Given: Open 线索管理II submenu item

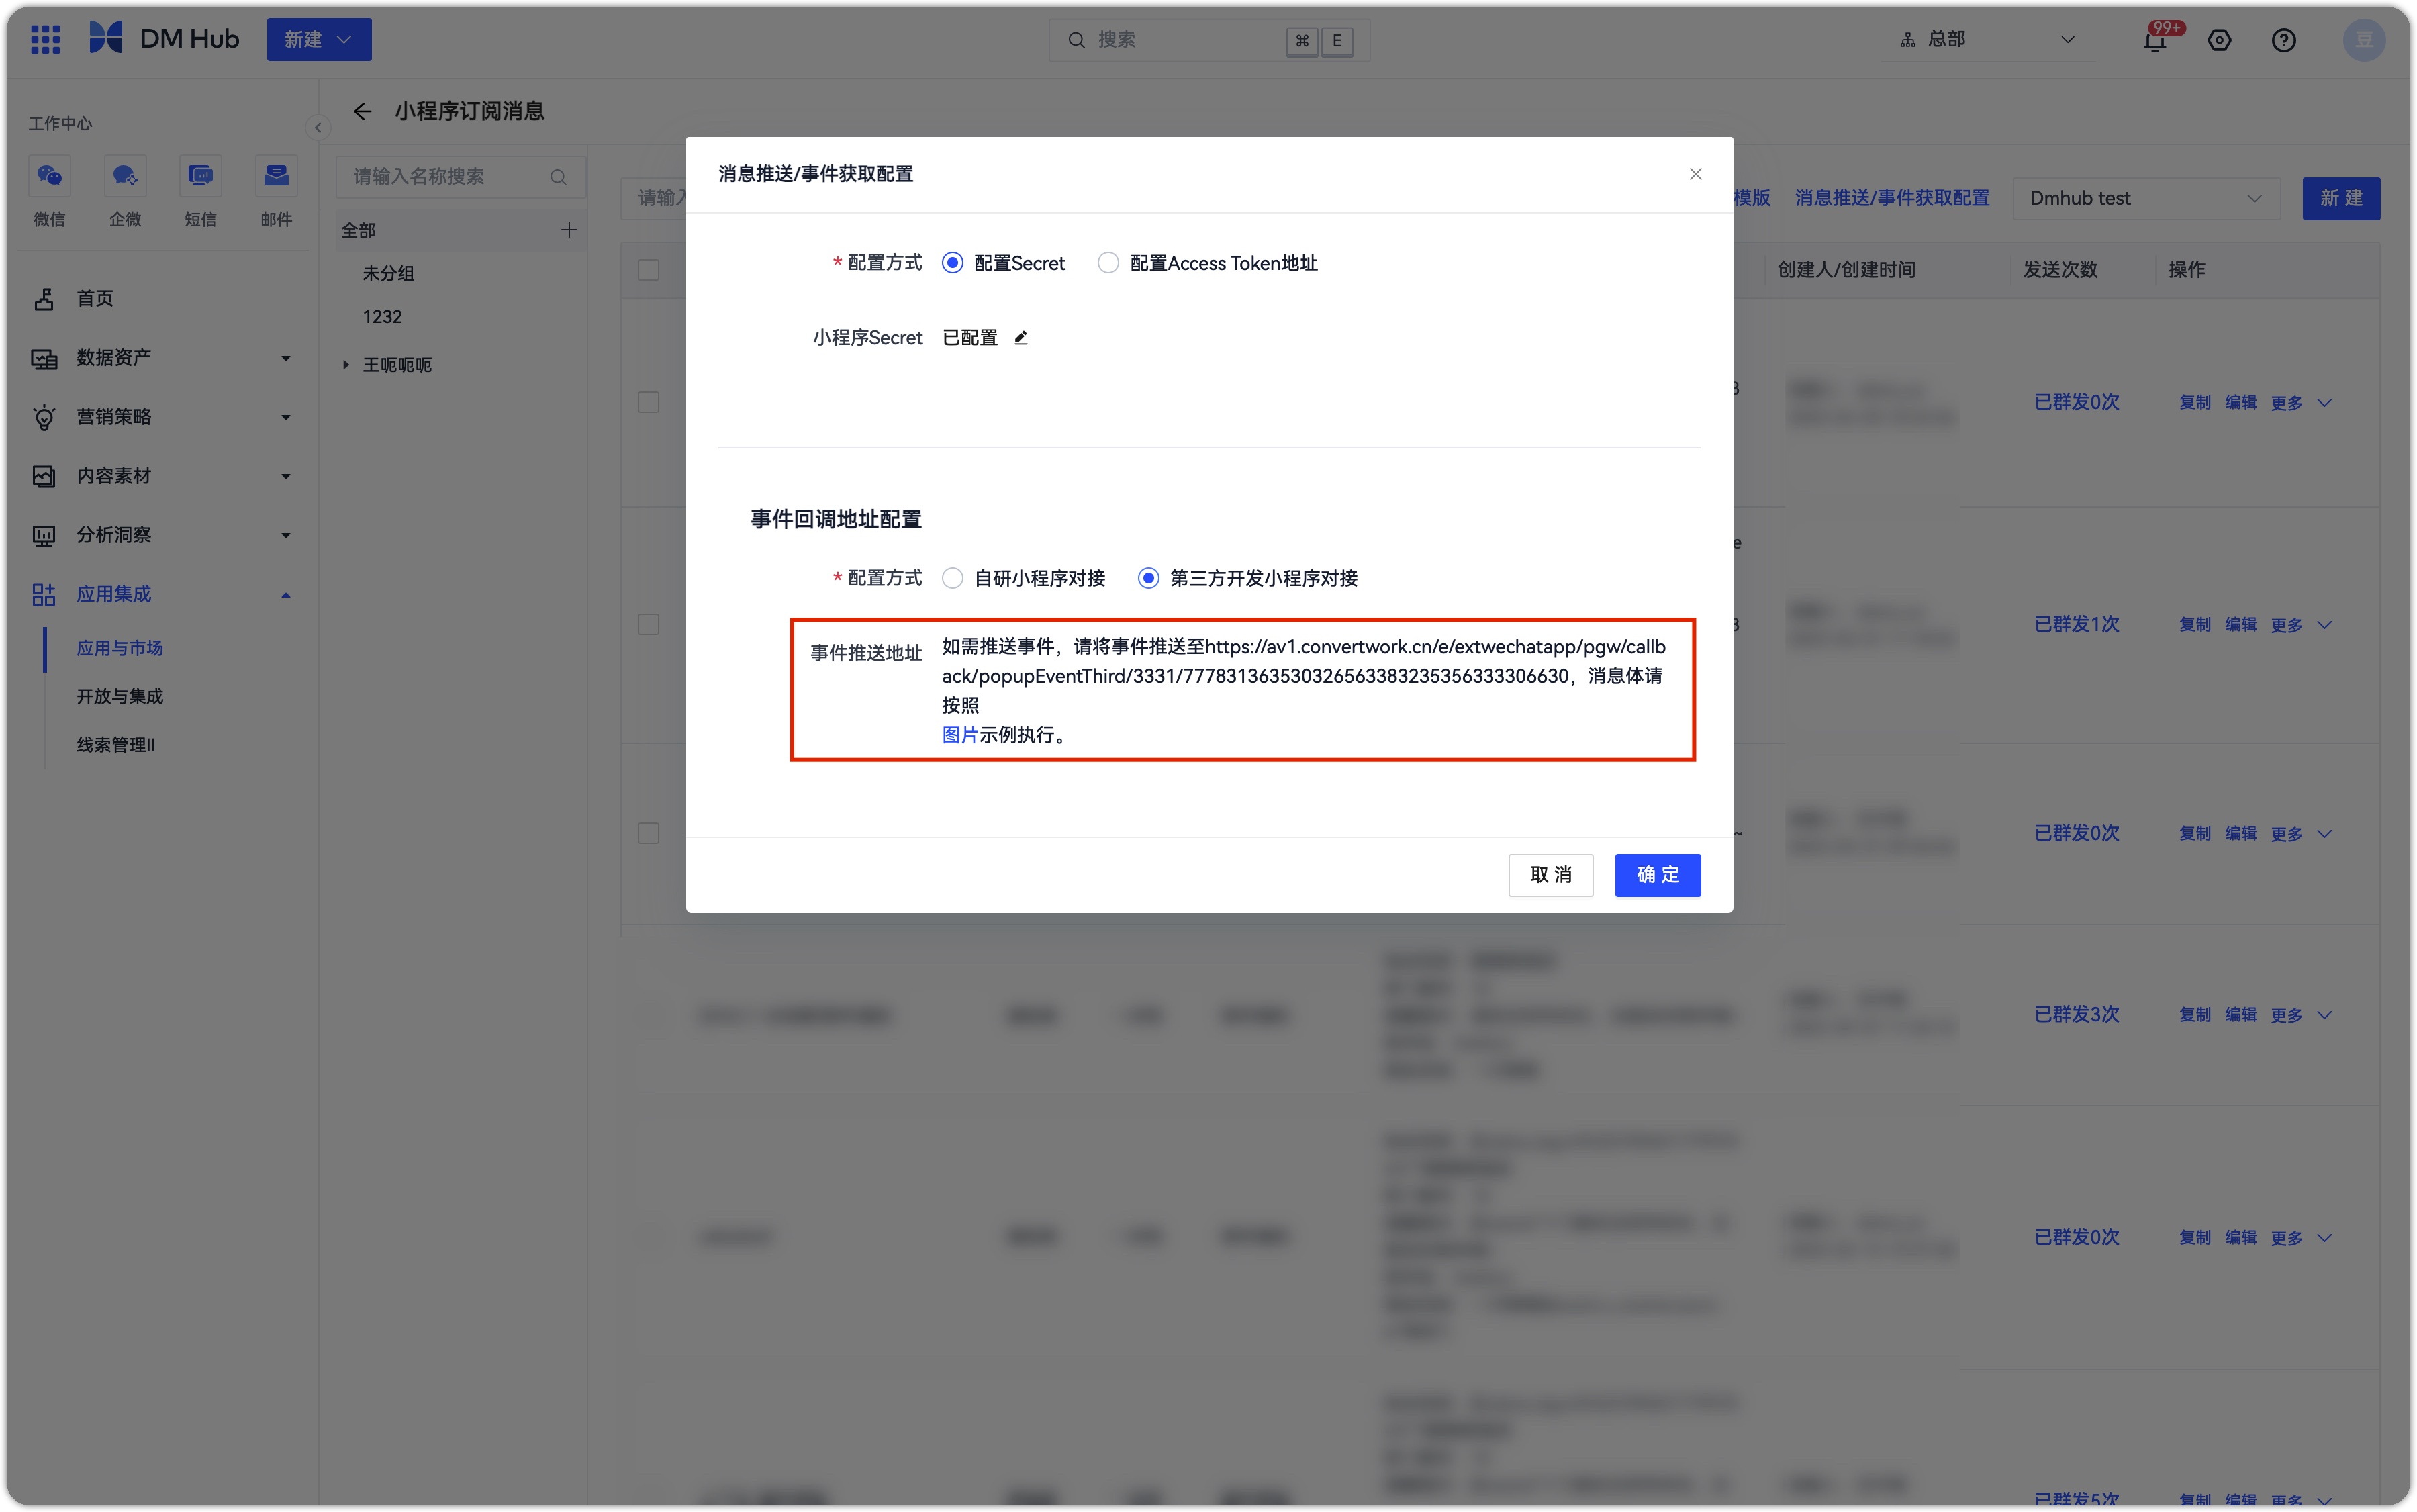Looking at the screenshot, I should point(116,744).
